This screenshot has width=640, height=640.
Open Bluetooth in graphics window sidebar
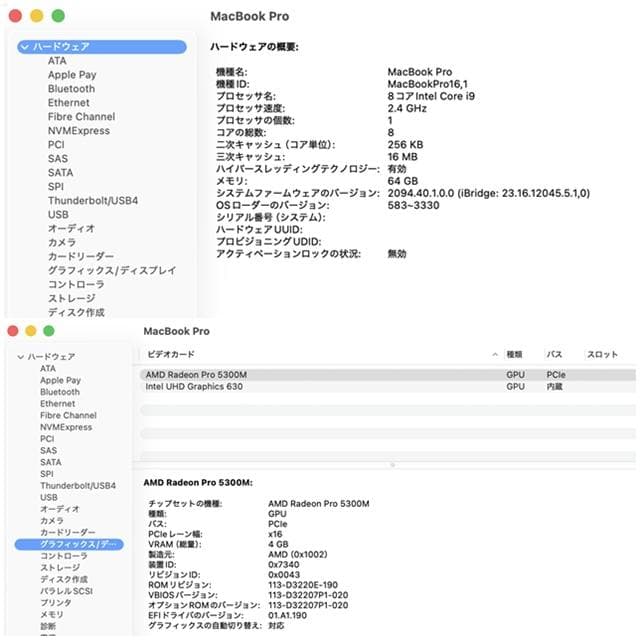click(x=60, y=392)
